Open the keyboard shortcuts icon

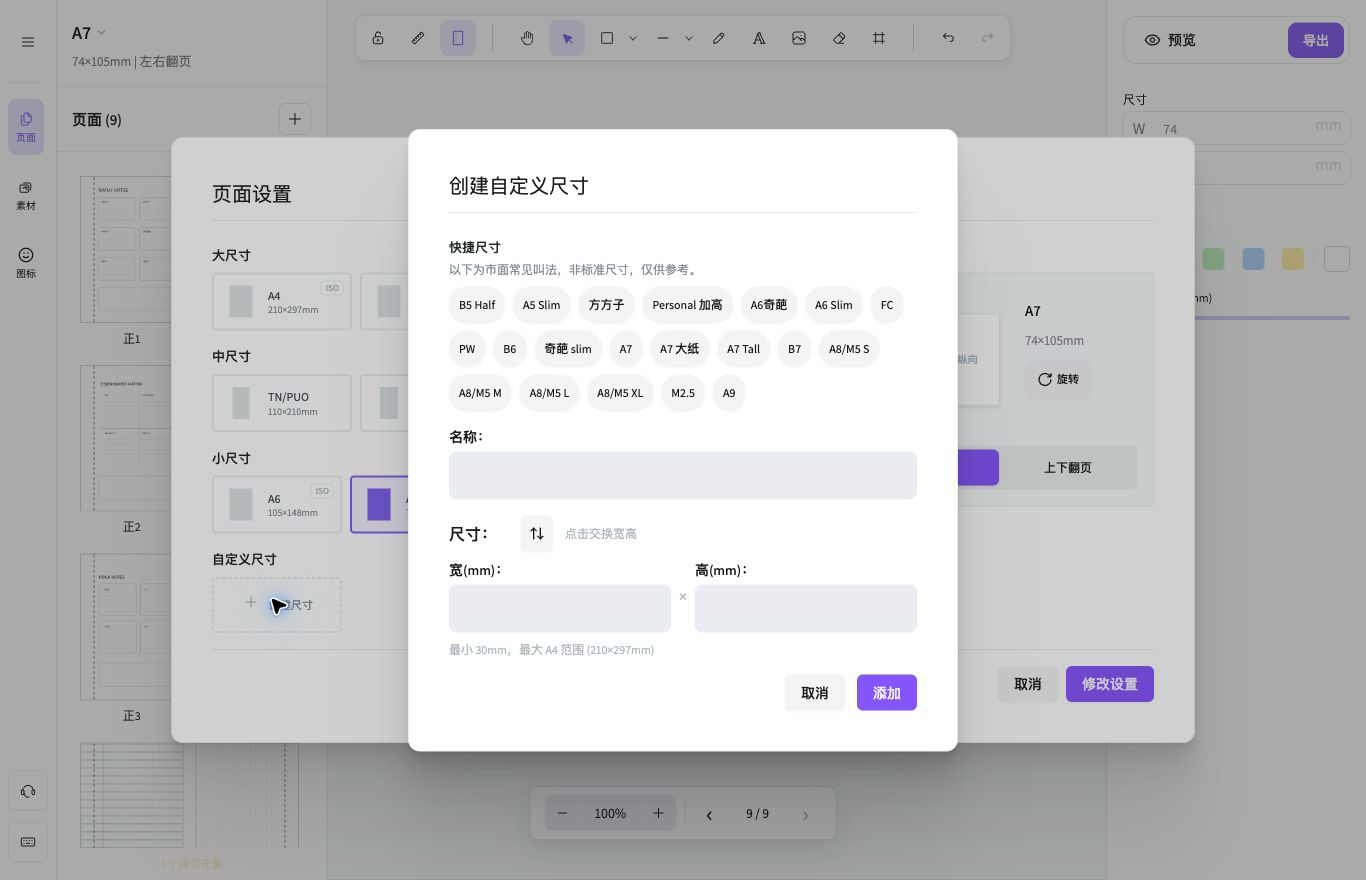pos(28,842)
